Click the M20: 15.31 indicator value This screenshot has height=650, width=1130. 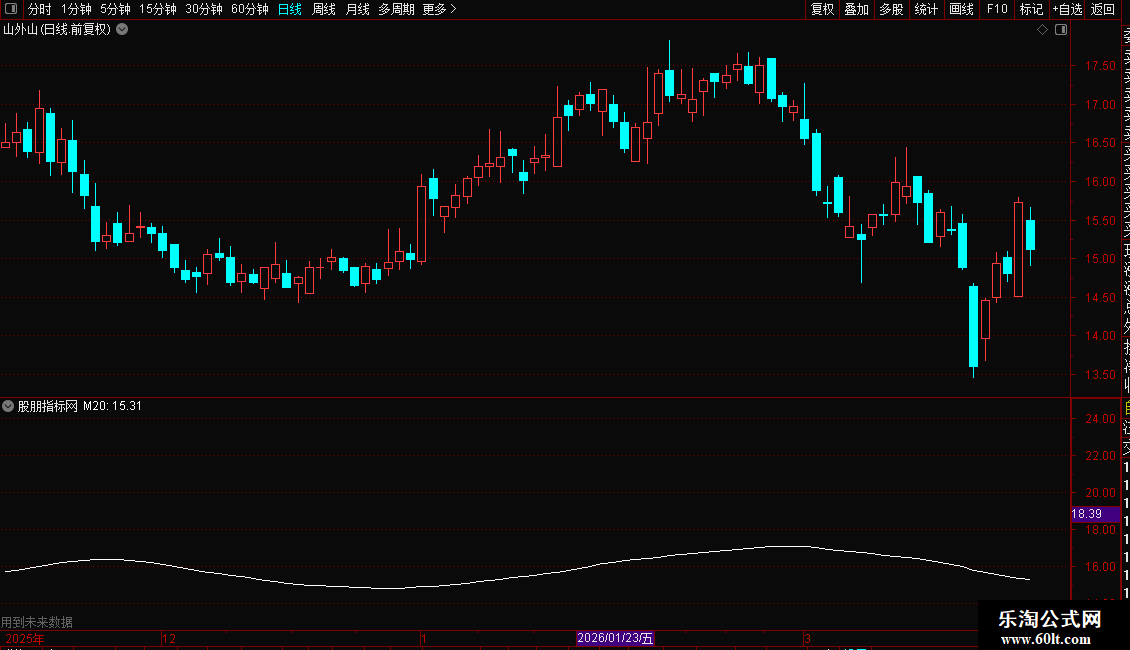(x=112, y=406)
